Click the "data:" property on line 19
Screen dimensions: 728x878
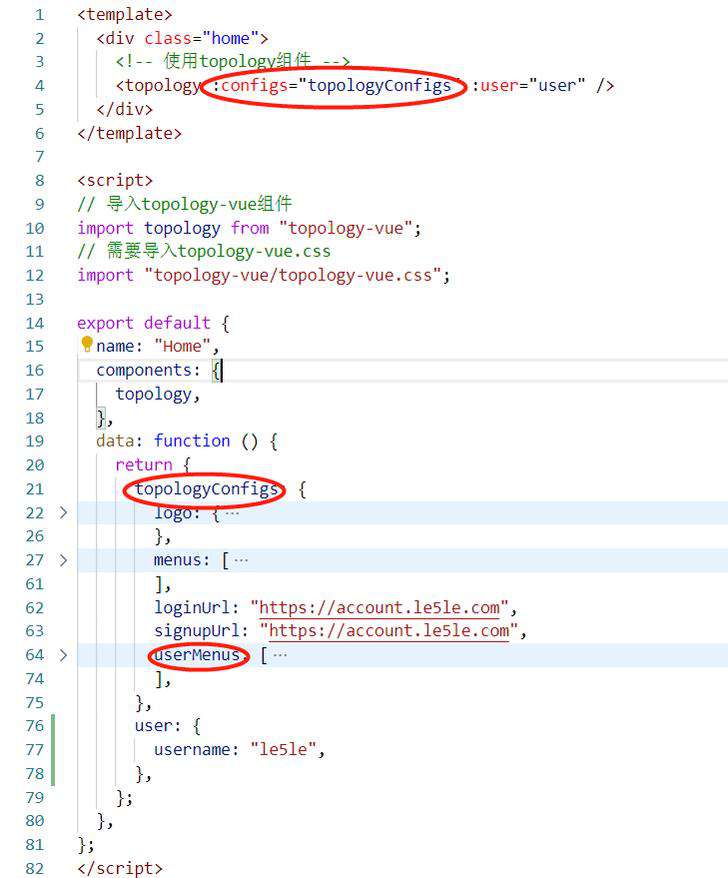click(120, 441)
